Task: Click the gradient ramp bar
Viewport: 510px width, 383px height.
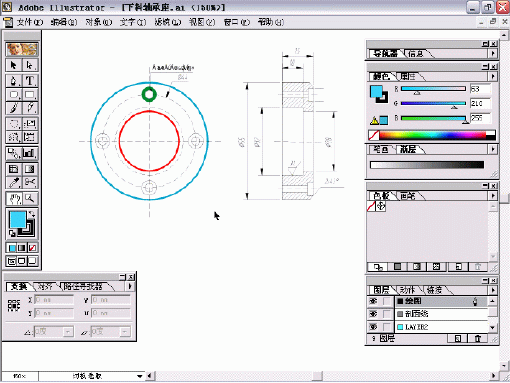Action: pos(427,164)
